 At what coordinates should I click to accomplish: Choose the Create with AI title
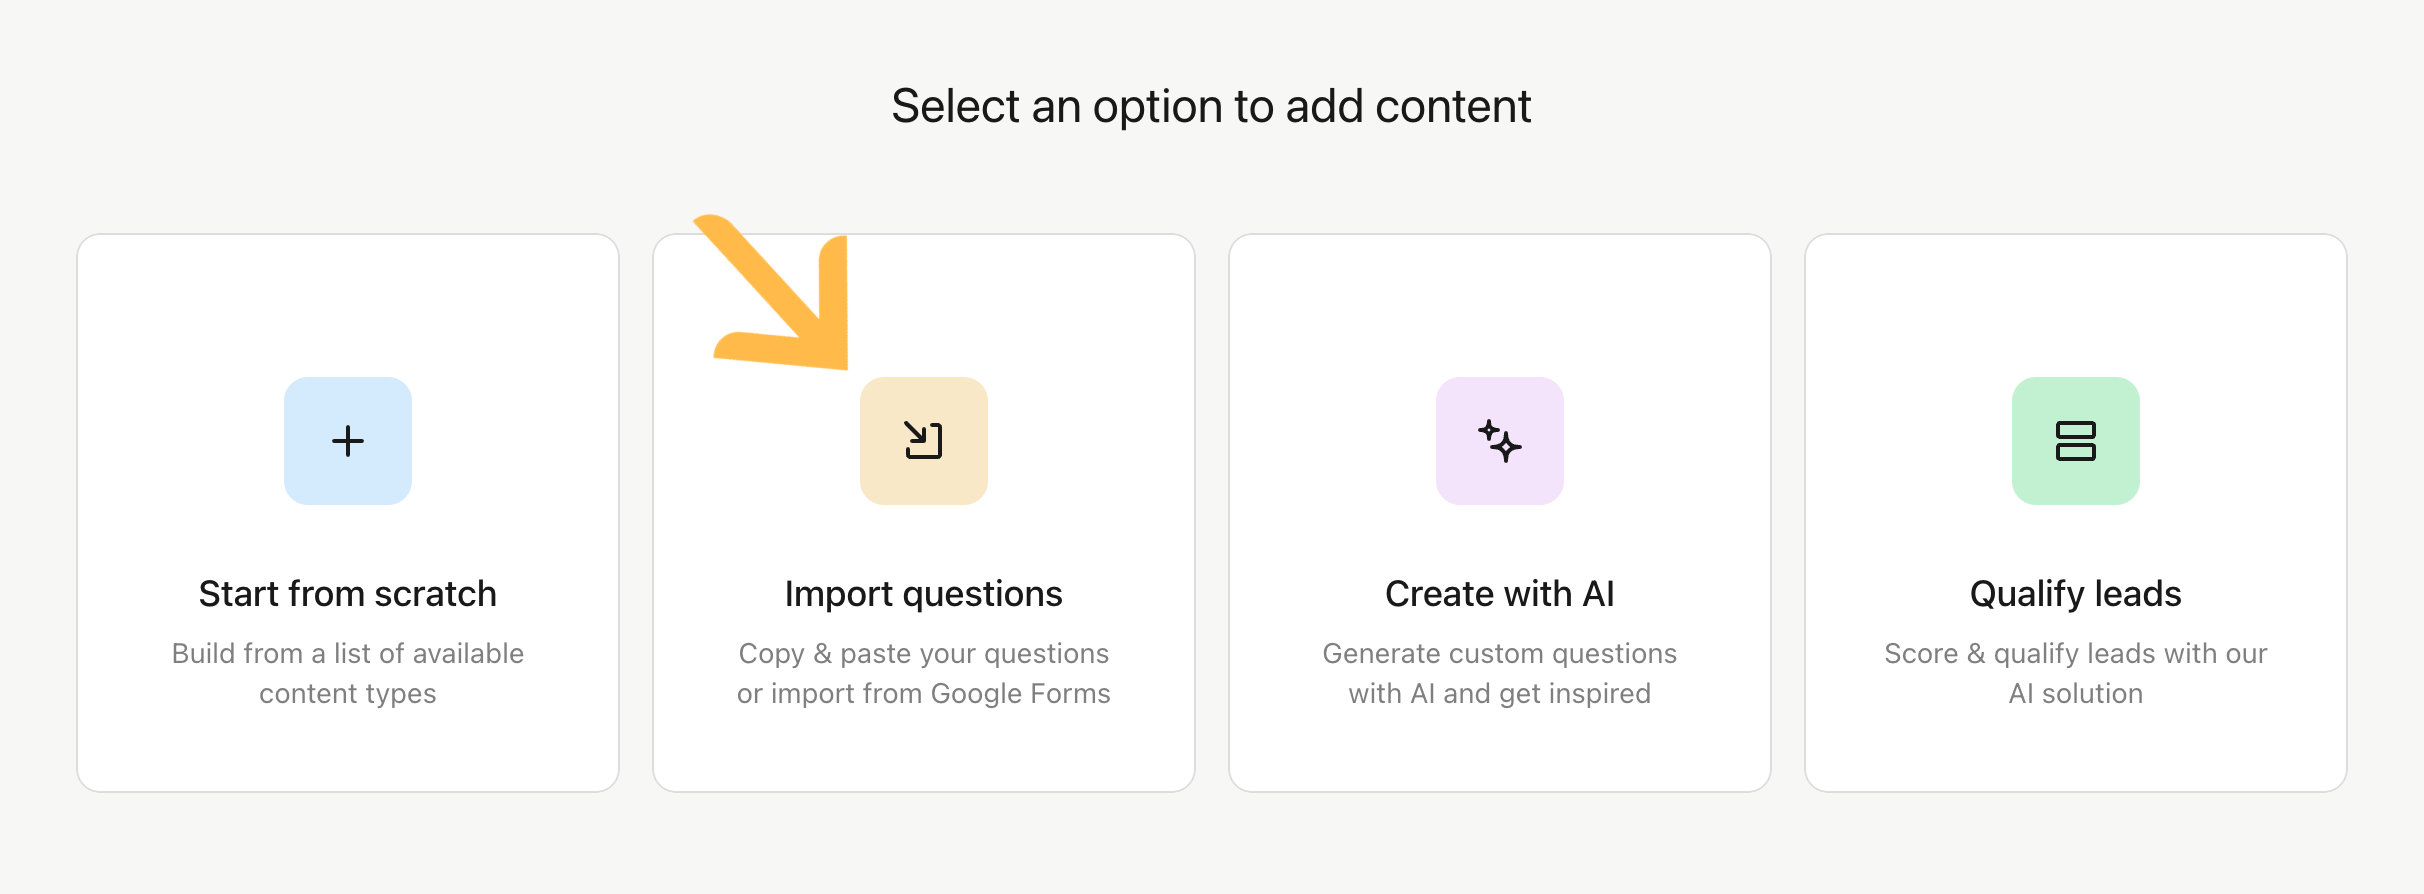click(1500, 594)
